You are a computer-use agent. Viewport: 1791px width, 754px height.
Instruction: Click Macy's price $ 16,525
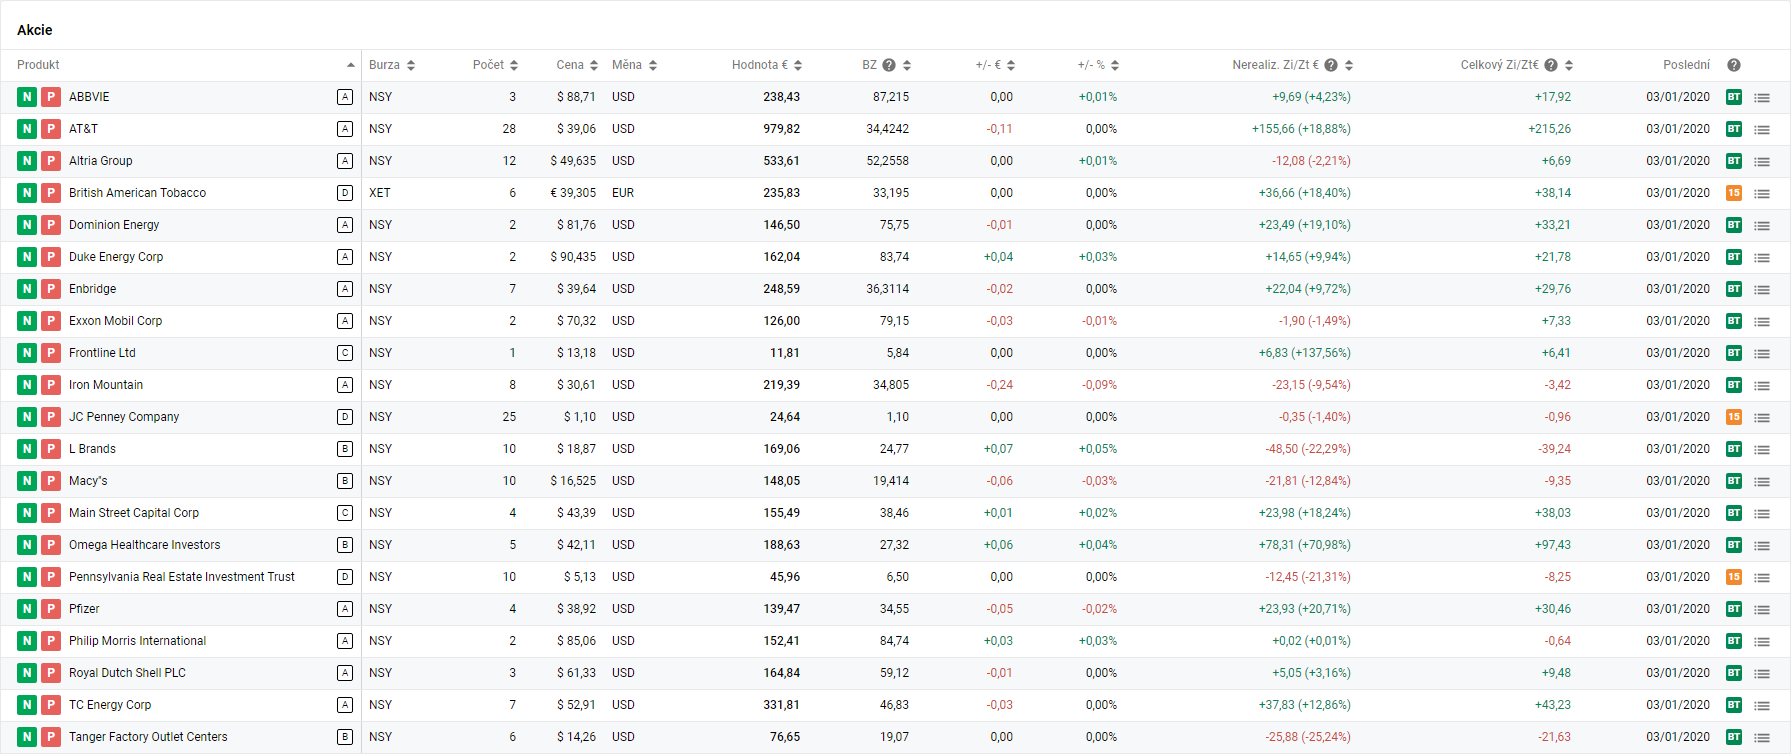573,481
